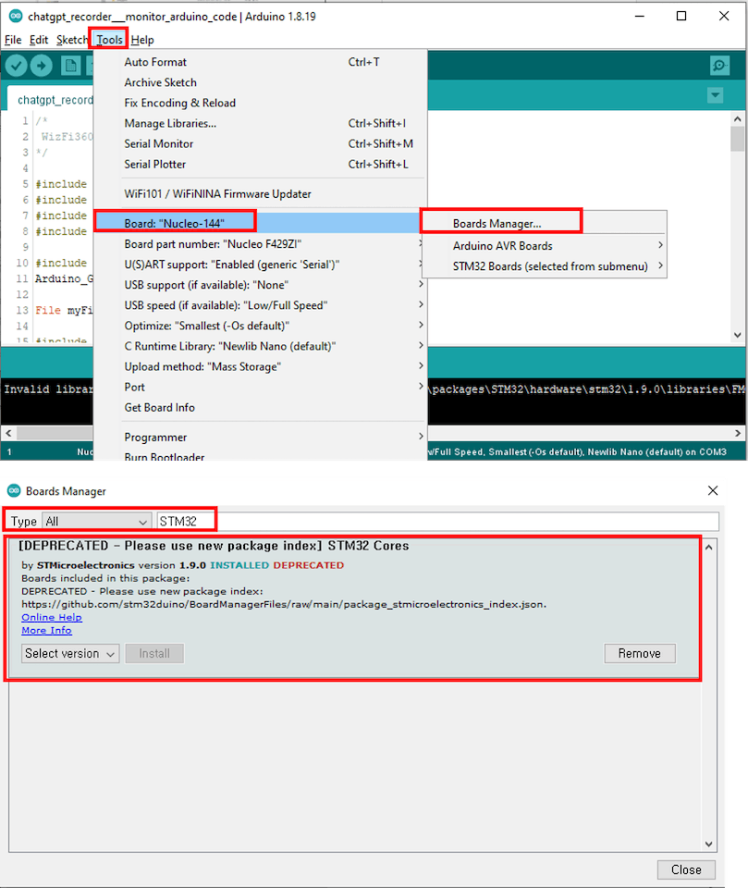Click the More Info link
Image resolution: width=748 pixels, height=888 pixels.
[x=46, y=630]
